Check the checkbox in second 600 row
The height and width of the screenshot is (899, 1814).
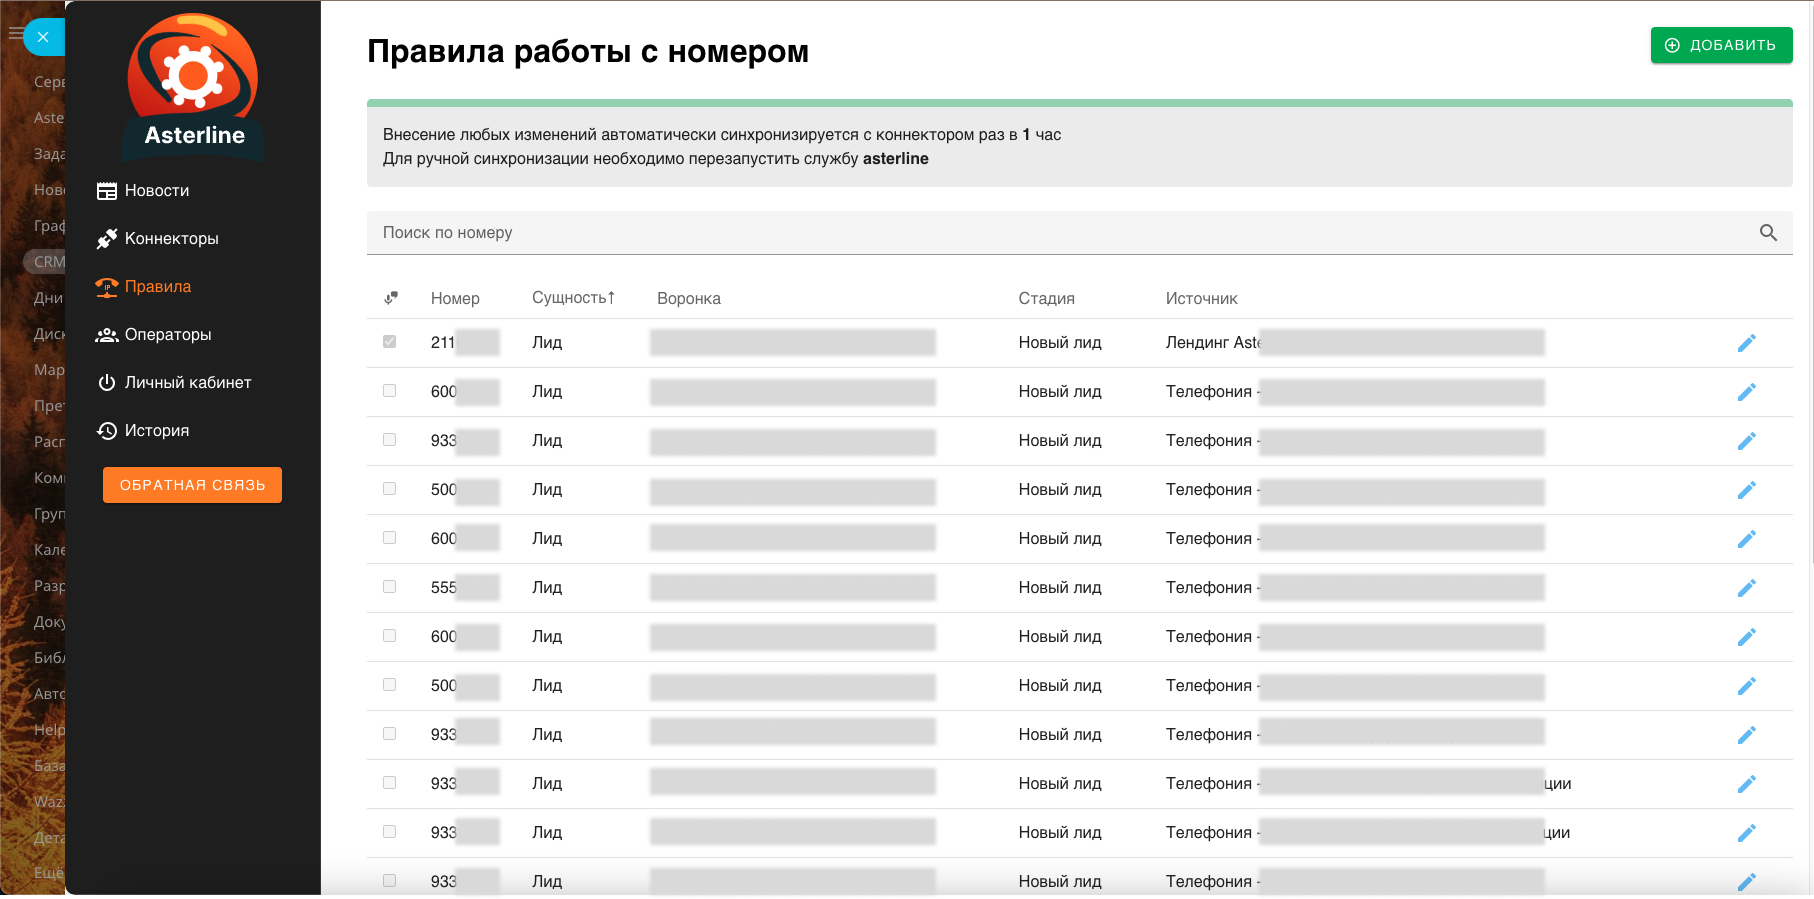(x=390, y=538)
